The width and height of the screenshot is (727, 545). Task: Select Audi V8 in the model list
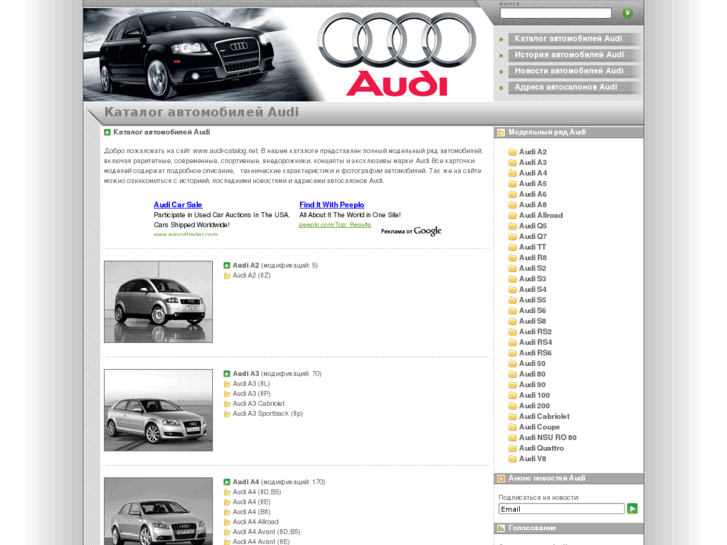coord(532,459)
